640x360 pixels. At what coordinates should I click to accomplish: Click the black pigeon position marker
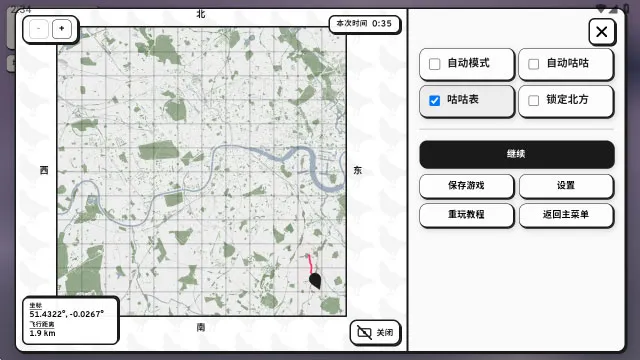point(315,281)
